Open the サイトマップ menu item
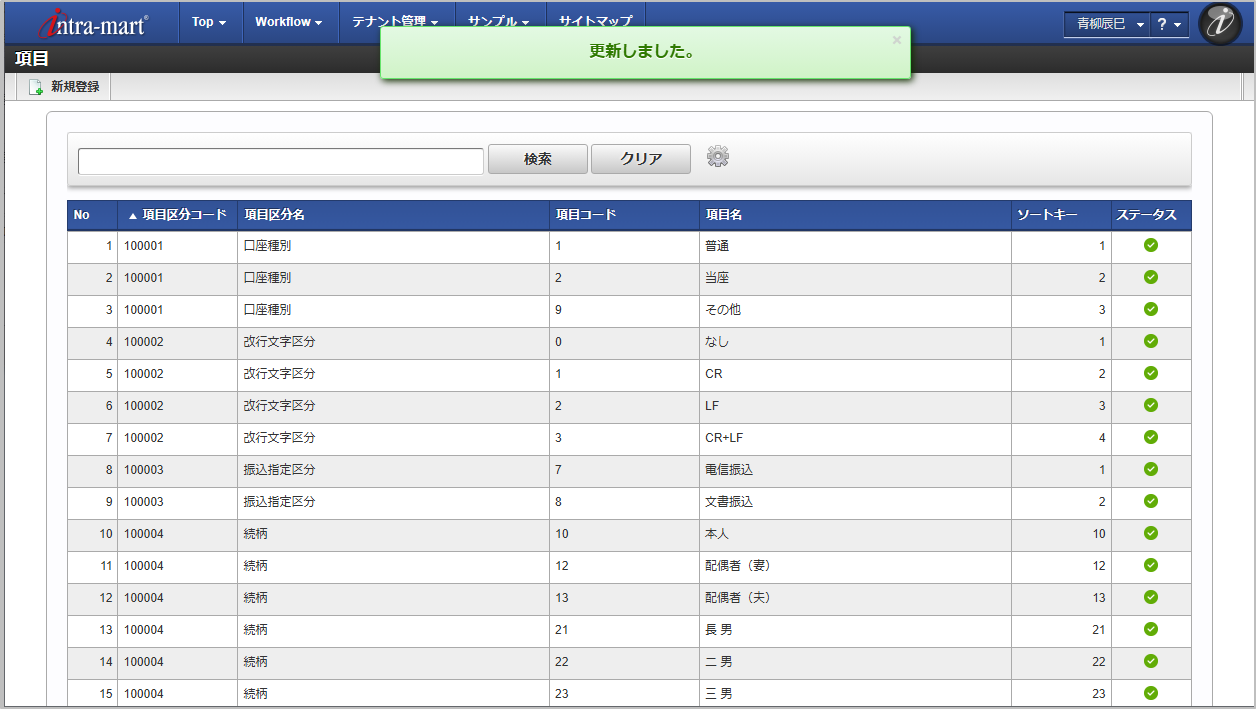 (596, 22)
